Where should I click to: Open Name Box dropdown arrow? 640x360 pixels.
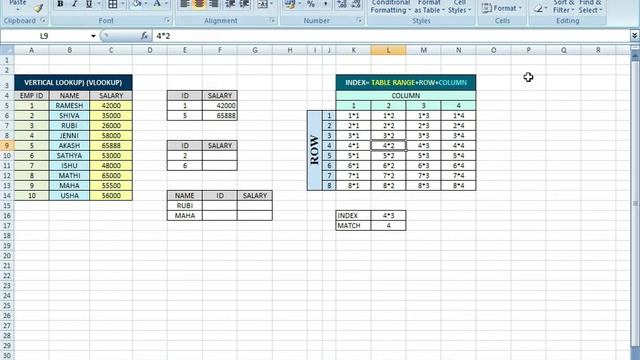[x=93, y=36]
